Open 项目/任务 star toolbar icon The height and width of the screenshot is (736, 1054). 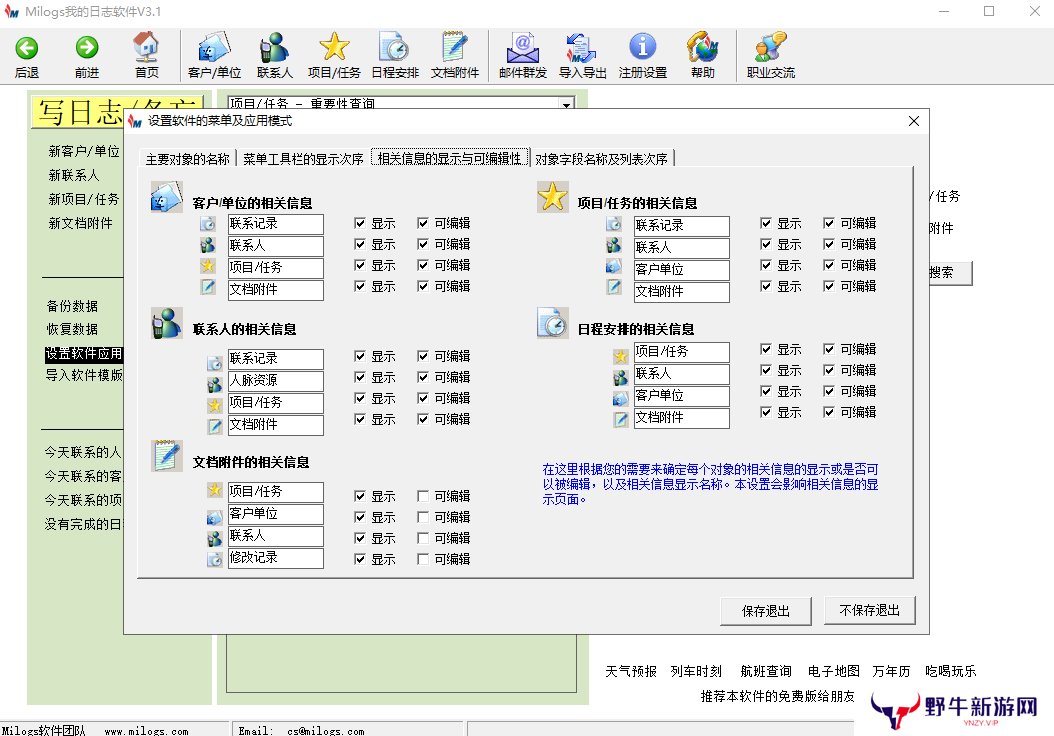pos(334,47)
